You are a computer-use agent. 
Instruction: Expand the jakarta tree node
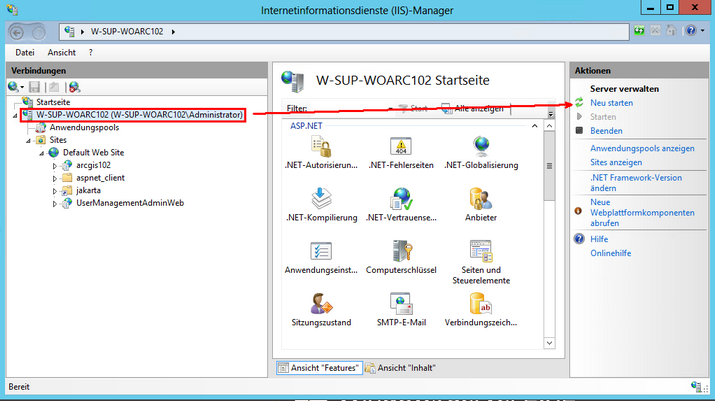coord(55,192)
